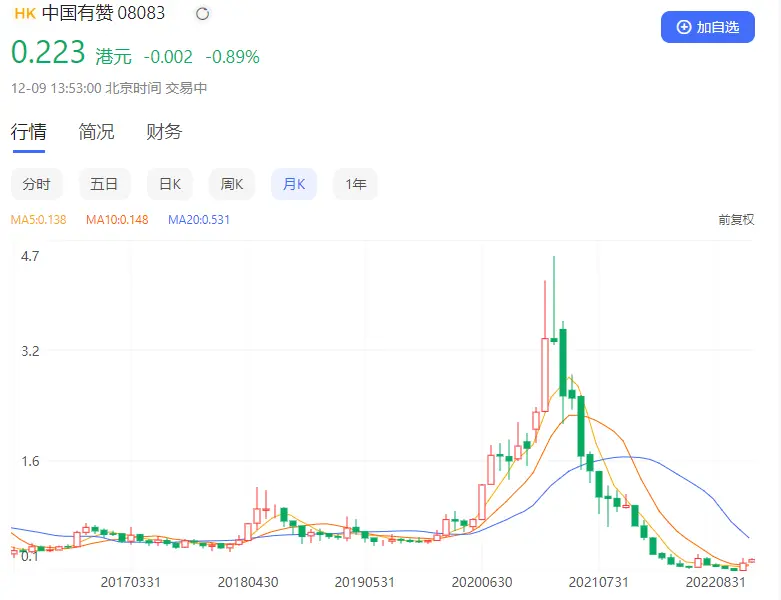Click the MA20 indicator label

(198, 220)
